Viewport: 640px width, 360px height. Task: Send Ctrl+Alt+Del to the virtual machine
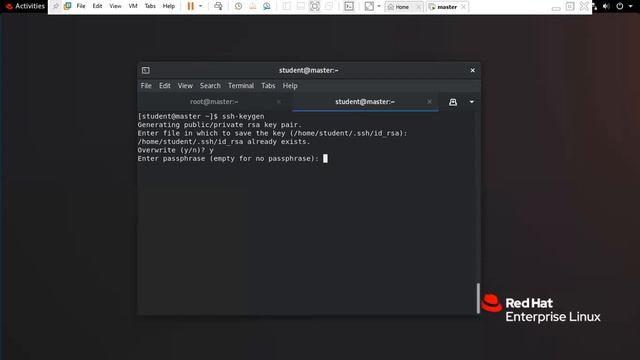[218, 6]
